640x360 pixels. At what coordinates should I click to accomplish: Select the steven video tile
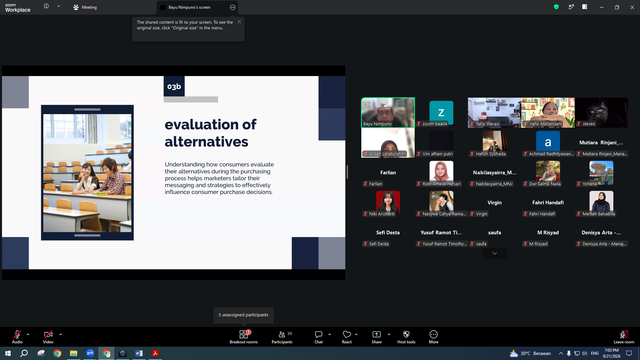[601, 112]
